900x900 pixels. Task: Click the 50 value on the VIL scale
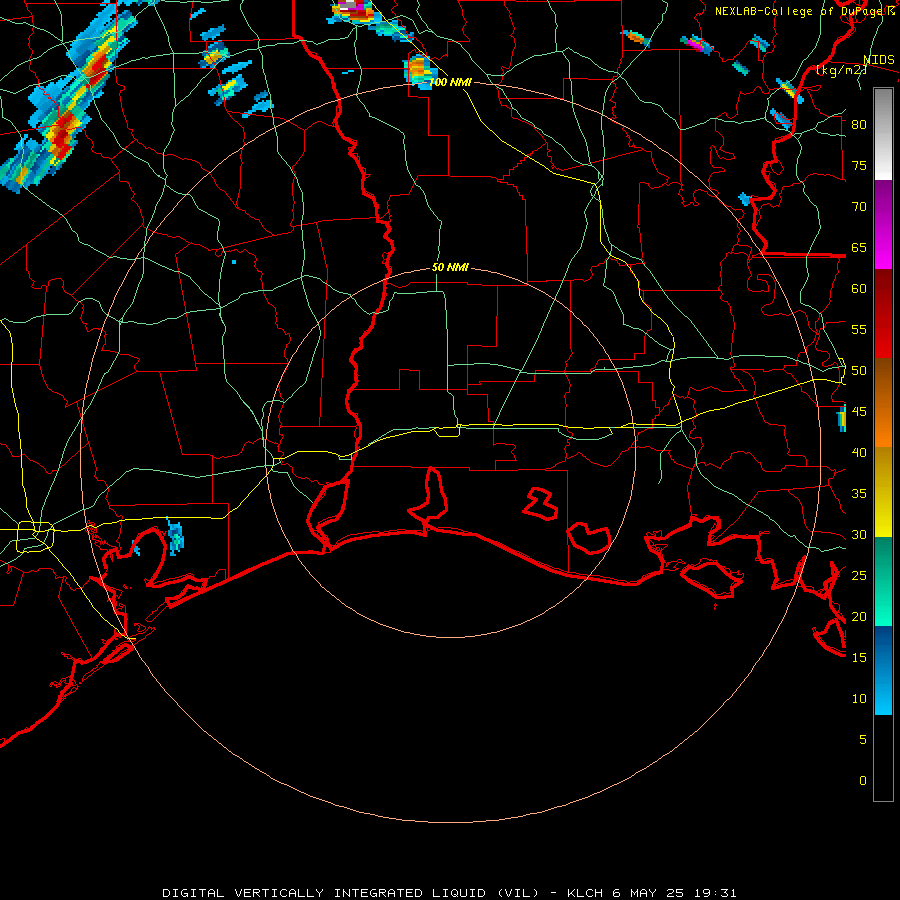pos(859,371)
